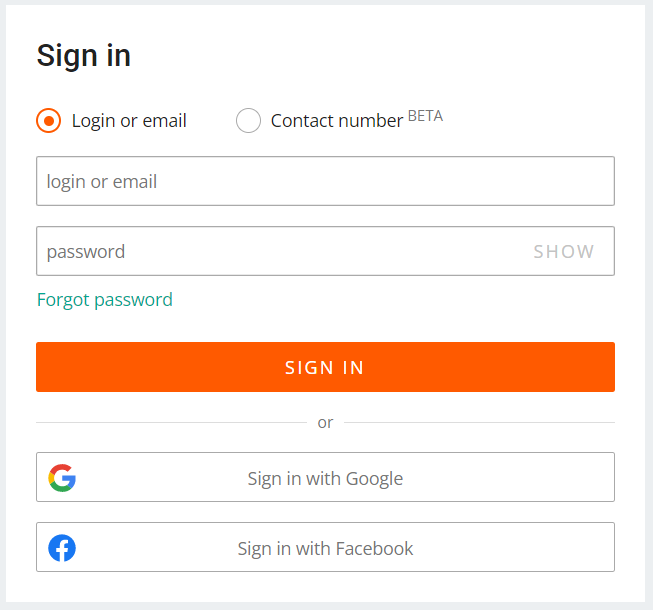Image resolution: width=655 pixels, height=611 pixels.
Task: Click the divider line left of "or"
Action: (170, 423)
